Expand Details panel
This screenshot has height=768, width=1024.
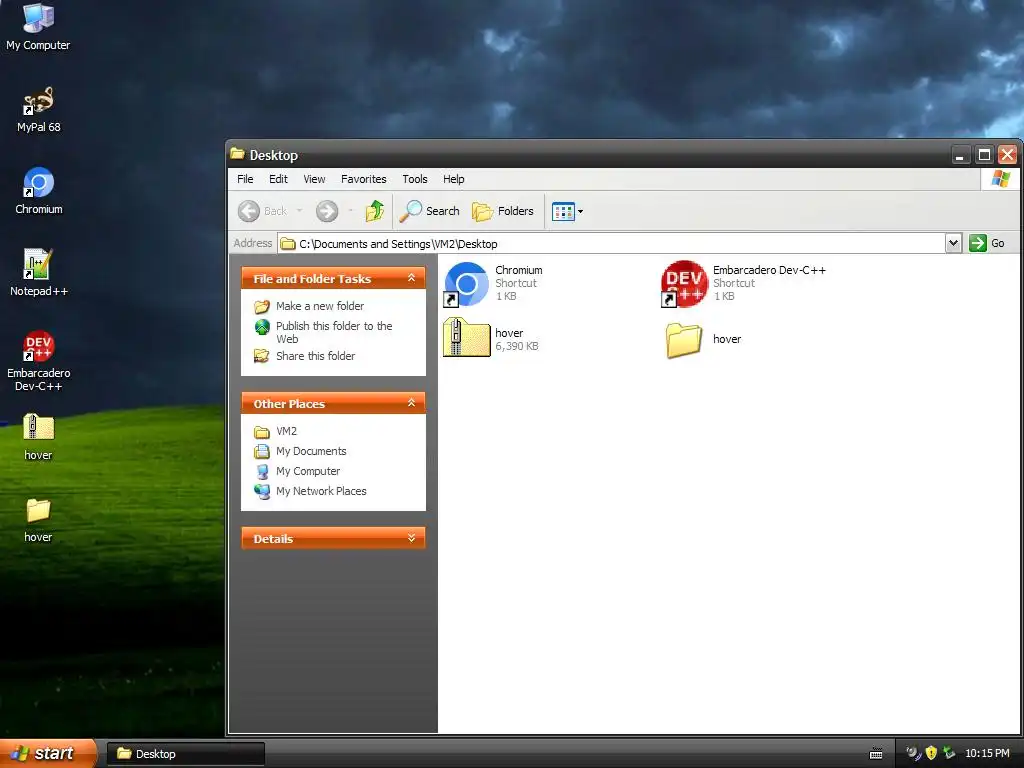pos(411,538)
